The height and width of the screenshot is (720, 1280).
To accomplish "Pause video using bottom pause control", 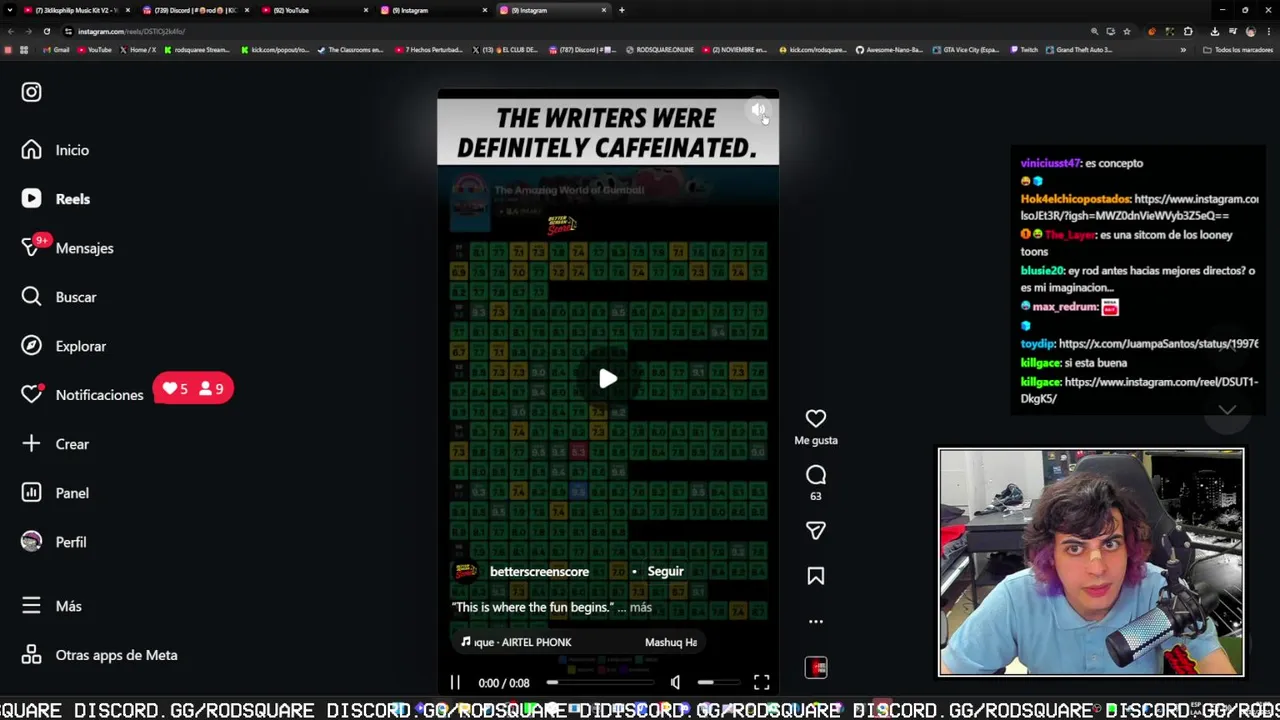I will pos(455,682).
